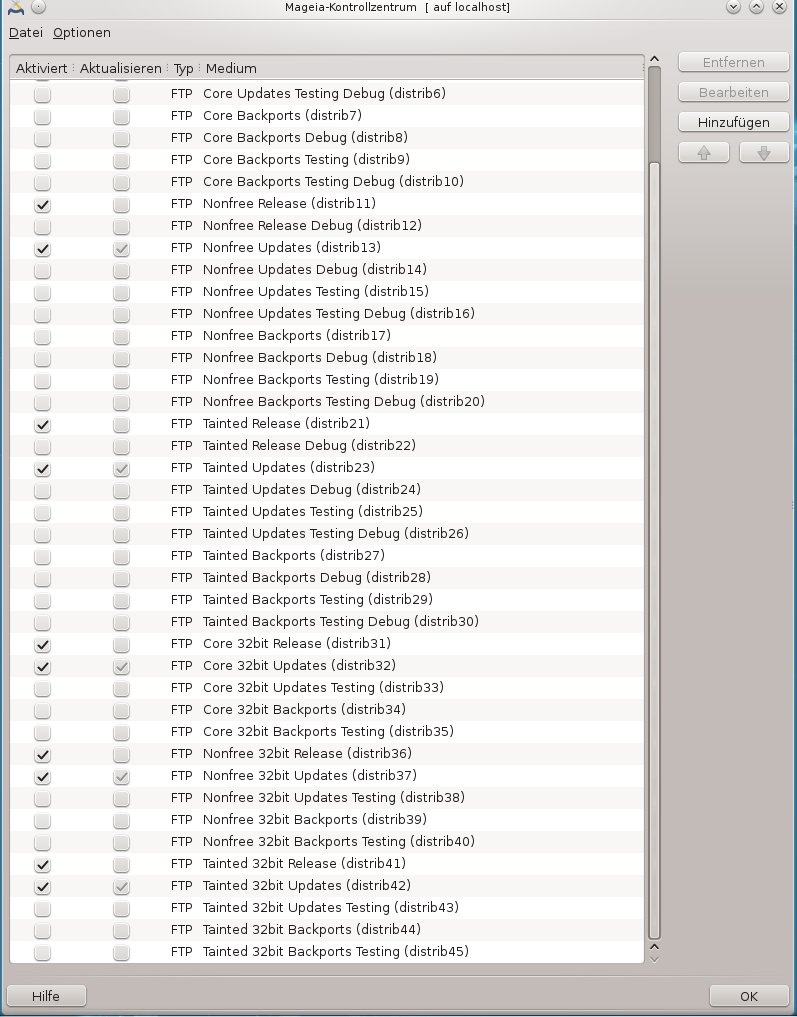Image resolution: width=797 pixels, height=1017 pixels.
Task: Click lowest scroll-down arrow of list
Action: (654, 959)
